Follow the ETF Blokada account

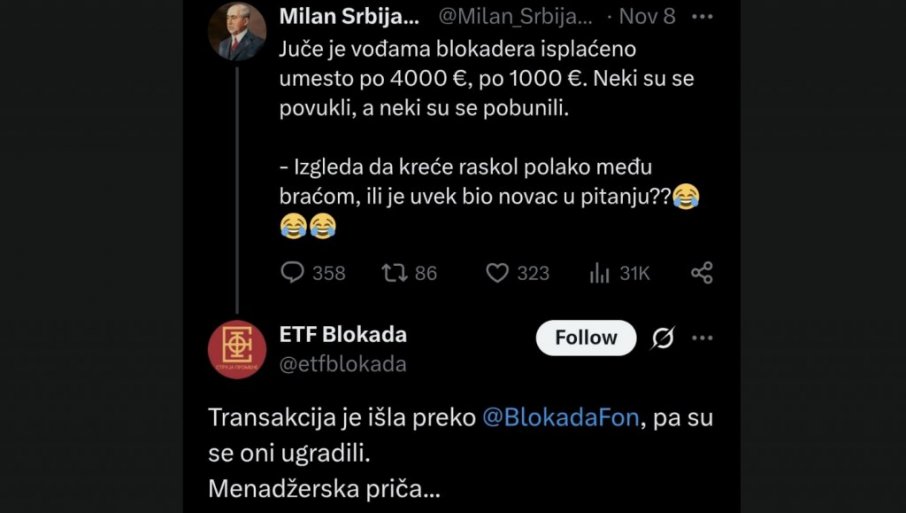586,338
